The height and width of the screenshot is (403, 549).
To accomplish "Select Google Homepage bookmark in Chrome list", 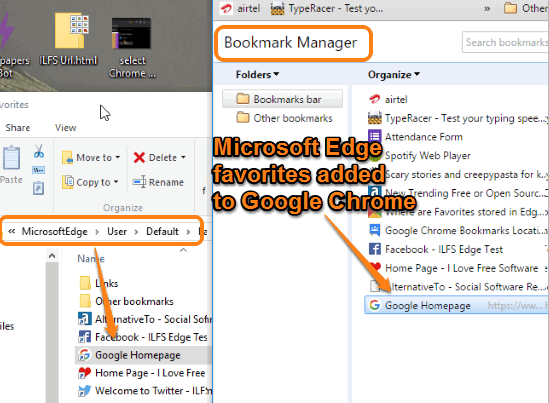I will (457, 305).
